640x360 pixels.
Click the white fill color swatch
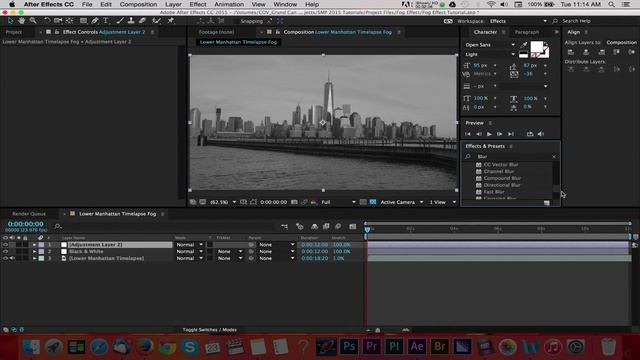(536, 47)
